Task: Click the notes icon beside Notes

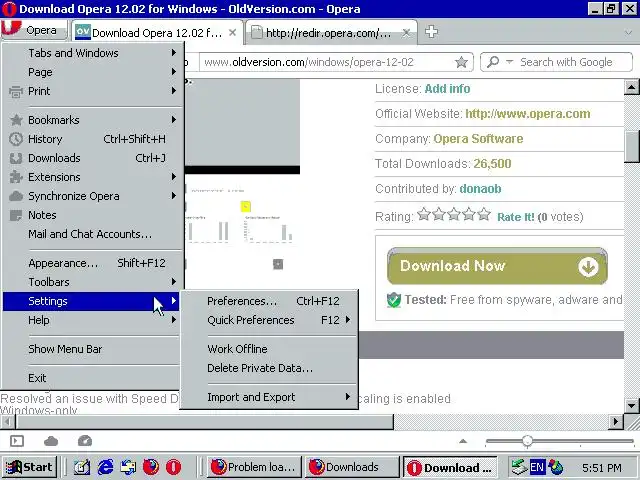Action: click(x=16, y=216)
